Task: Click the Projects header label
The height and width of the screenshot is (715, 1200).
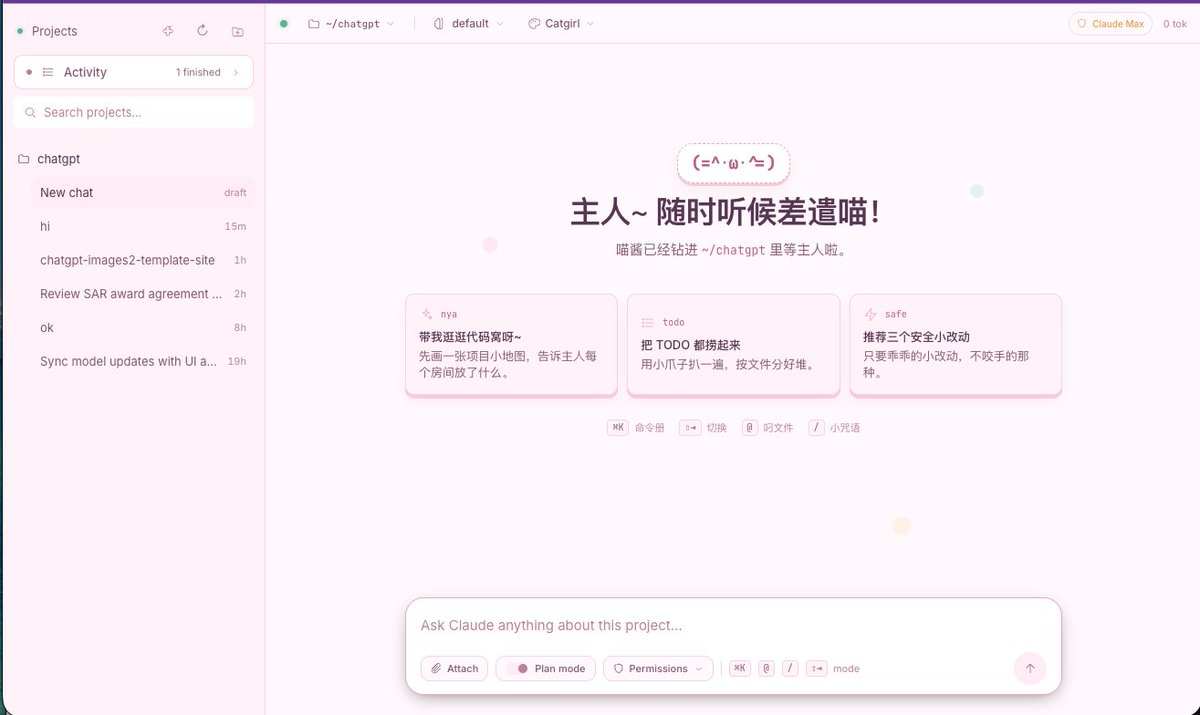Action: tap(54, 31)
